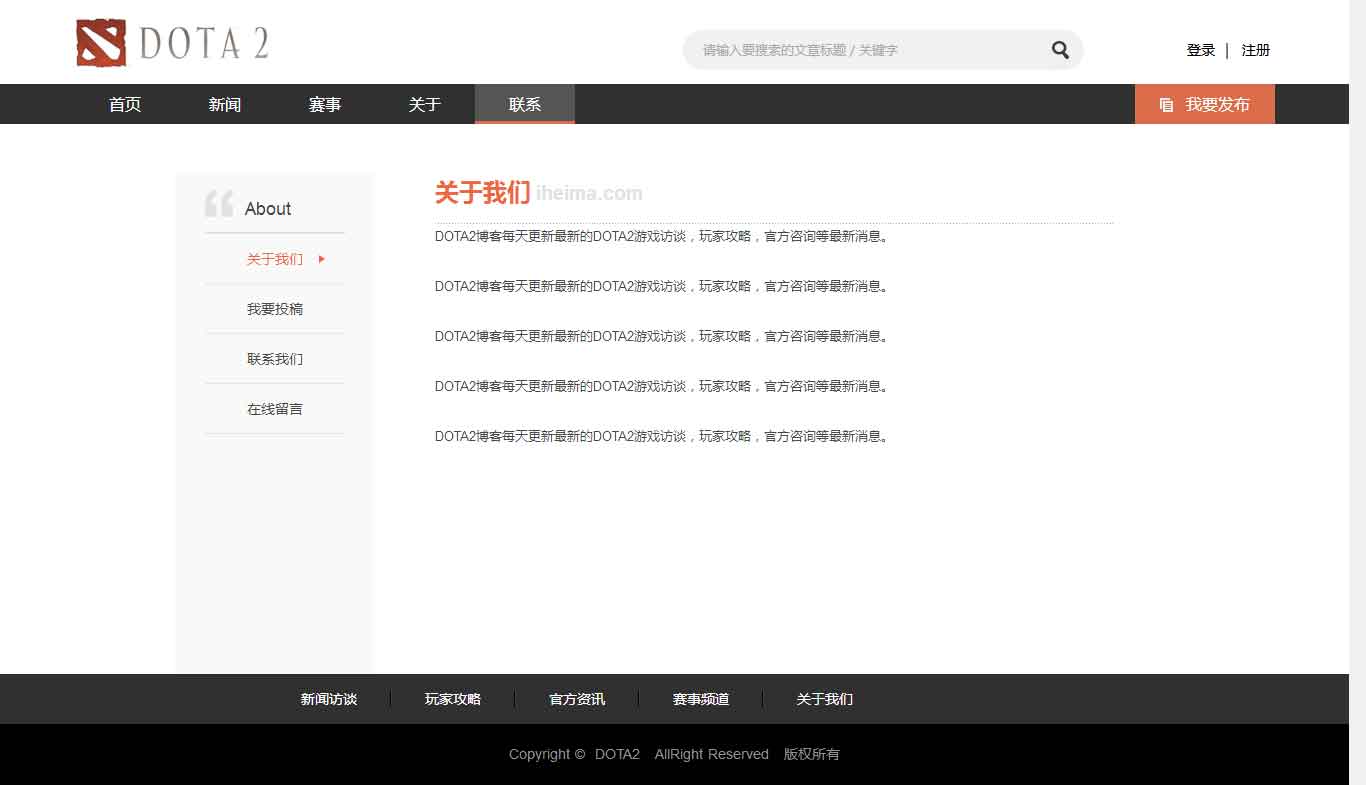Choose 在线留言 in the sidebar

275,409
